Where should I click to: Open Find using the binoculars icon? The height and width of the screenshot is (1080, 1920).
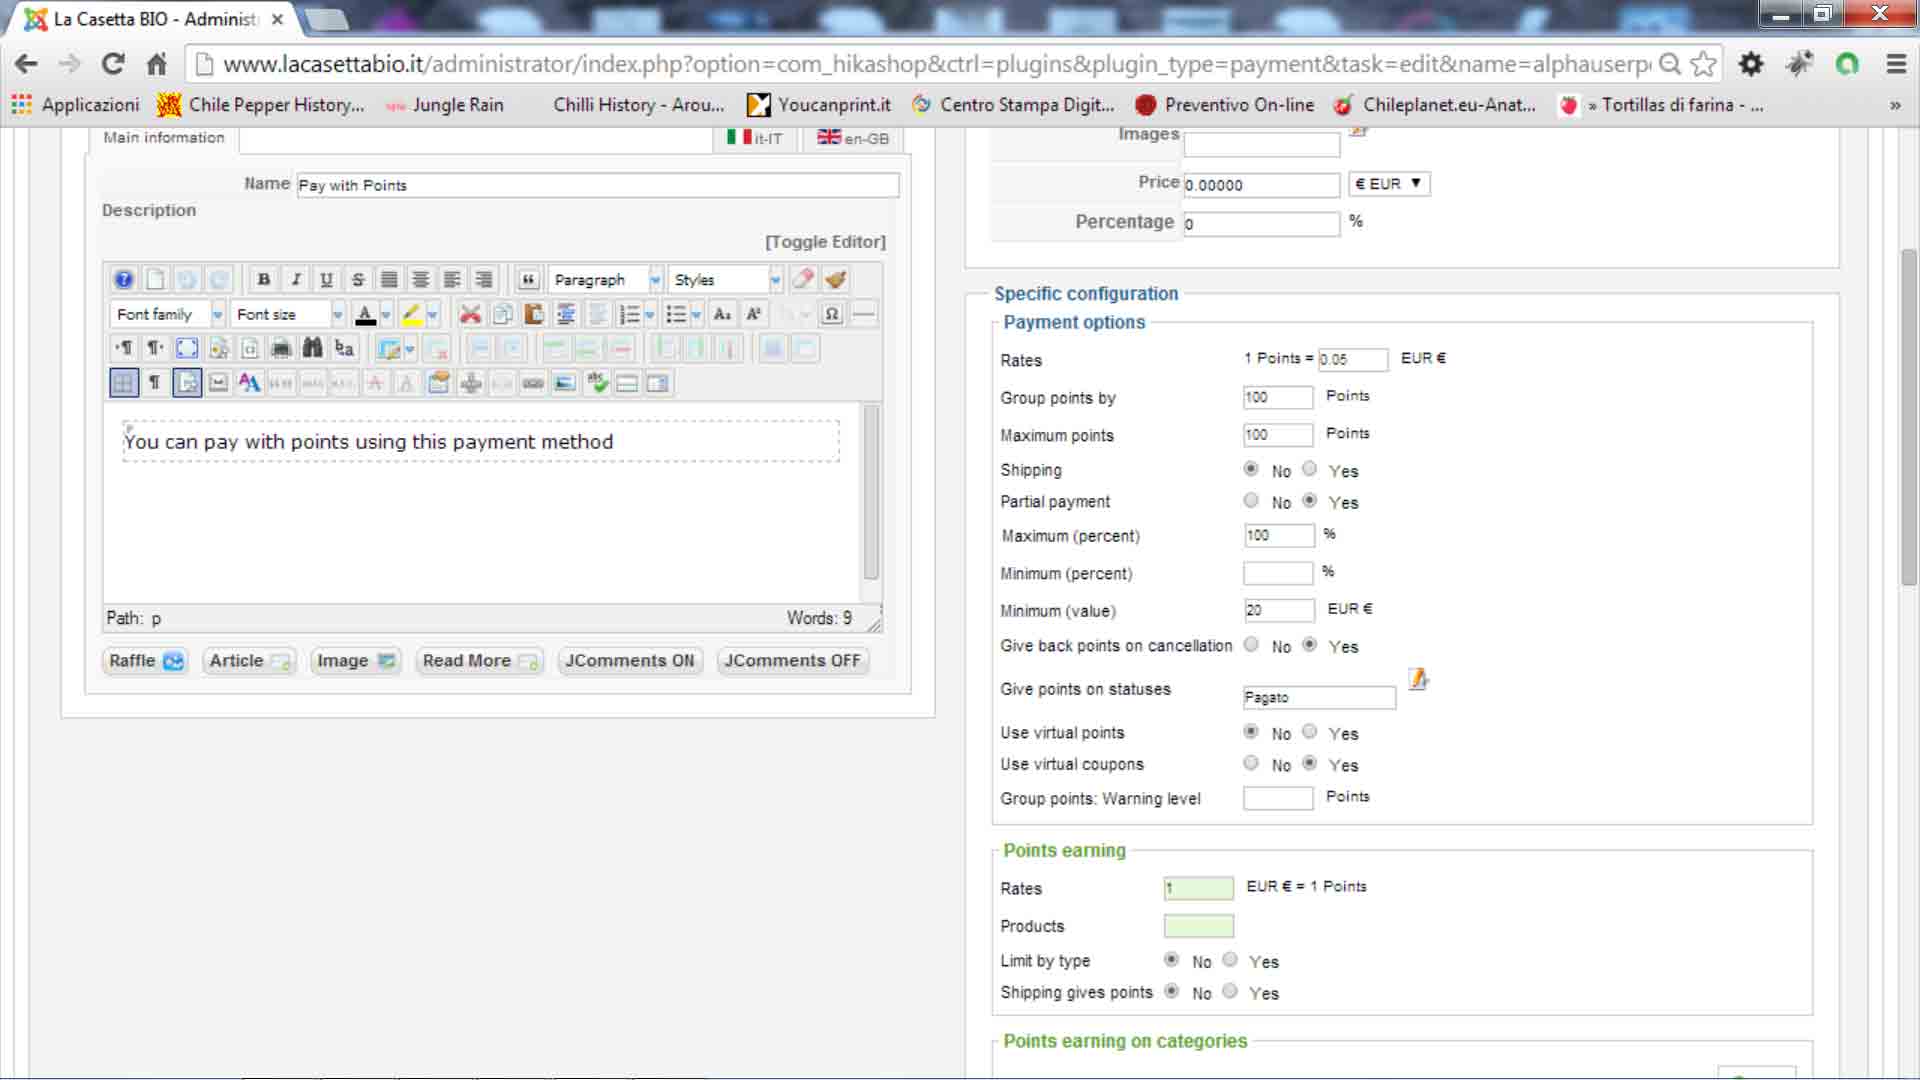point(312,348)
